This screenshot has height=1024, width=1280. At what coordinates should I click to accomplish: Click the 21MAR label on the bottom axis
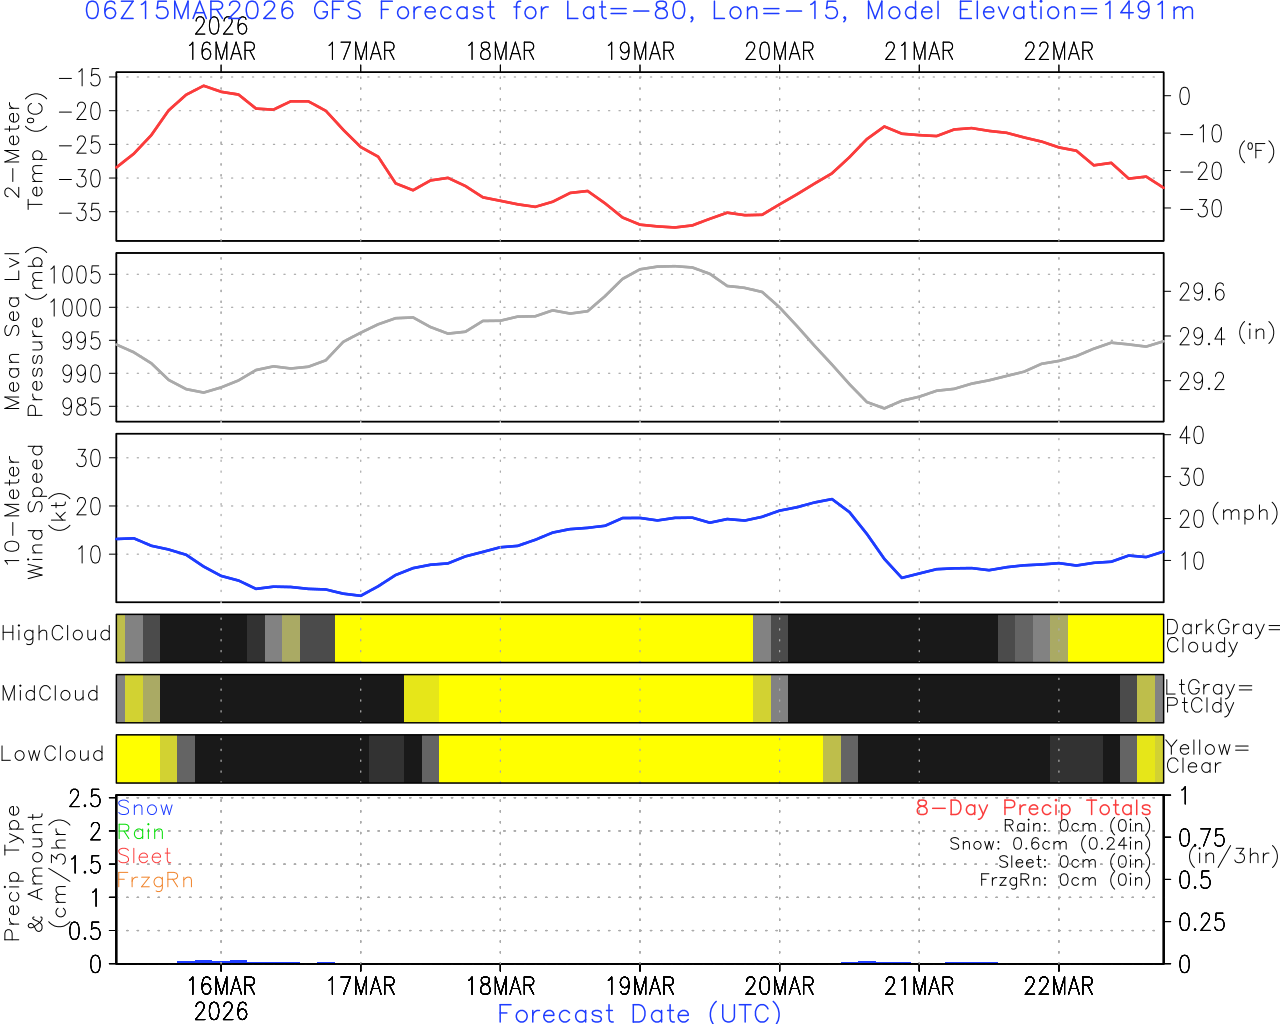coord(919,986)
